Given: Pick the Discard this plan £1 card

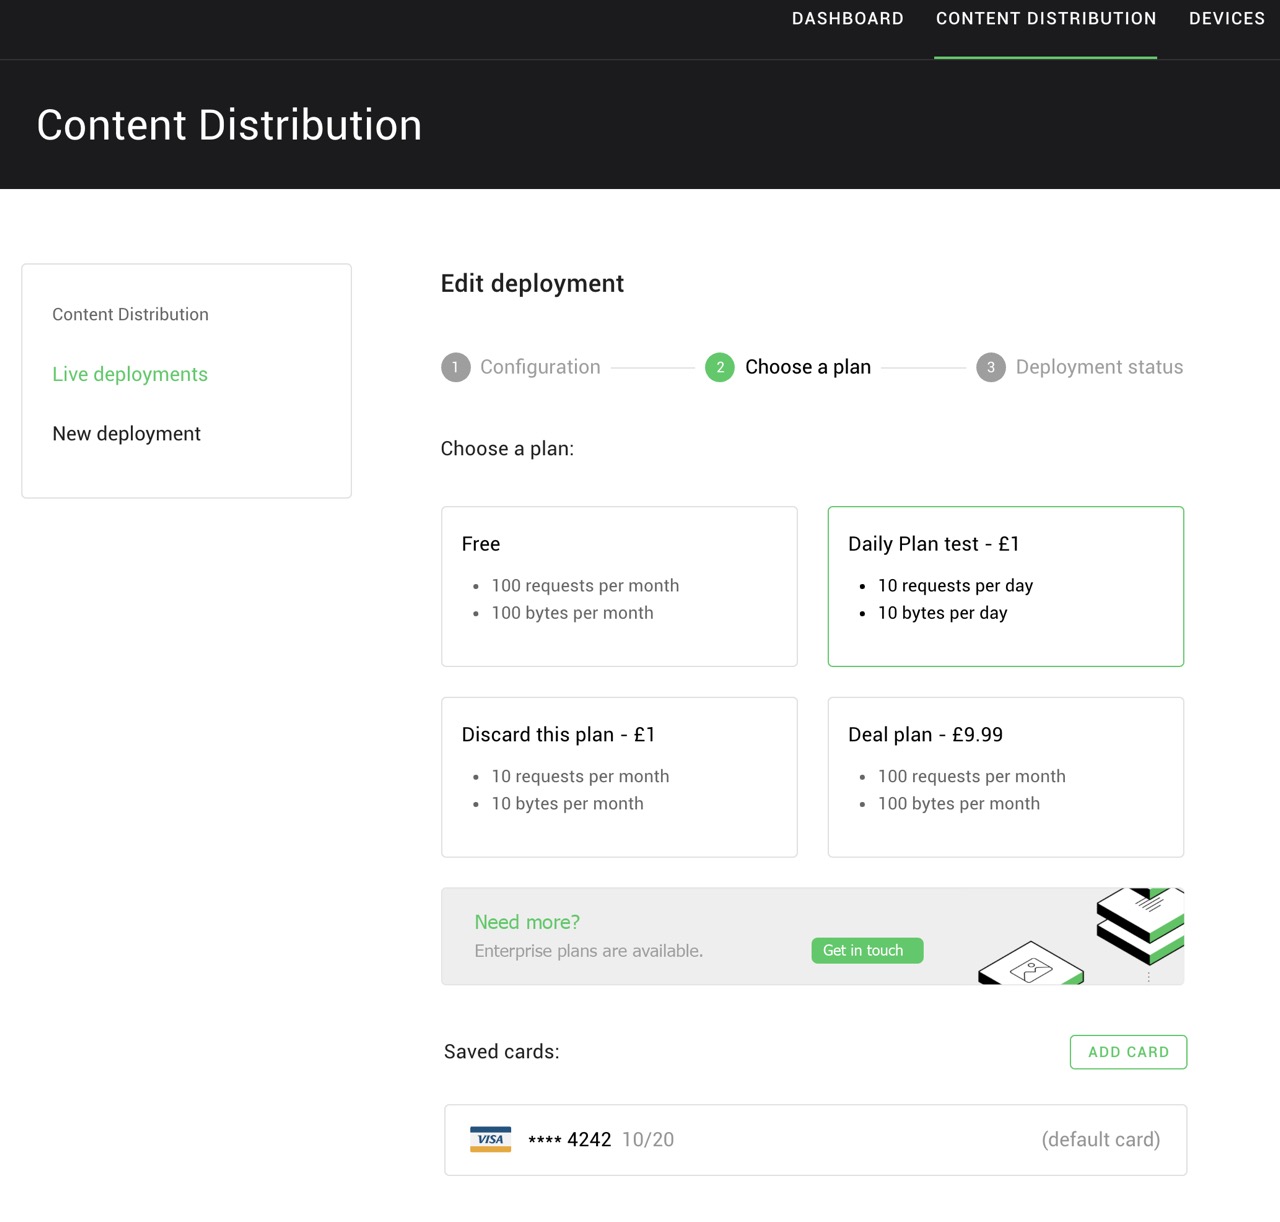Looking at the screenshot, I should click(619, 777).
